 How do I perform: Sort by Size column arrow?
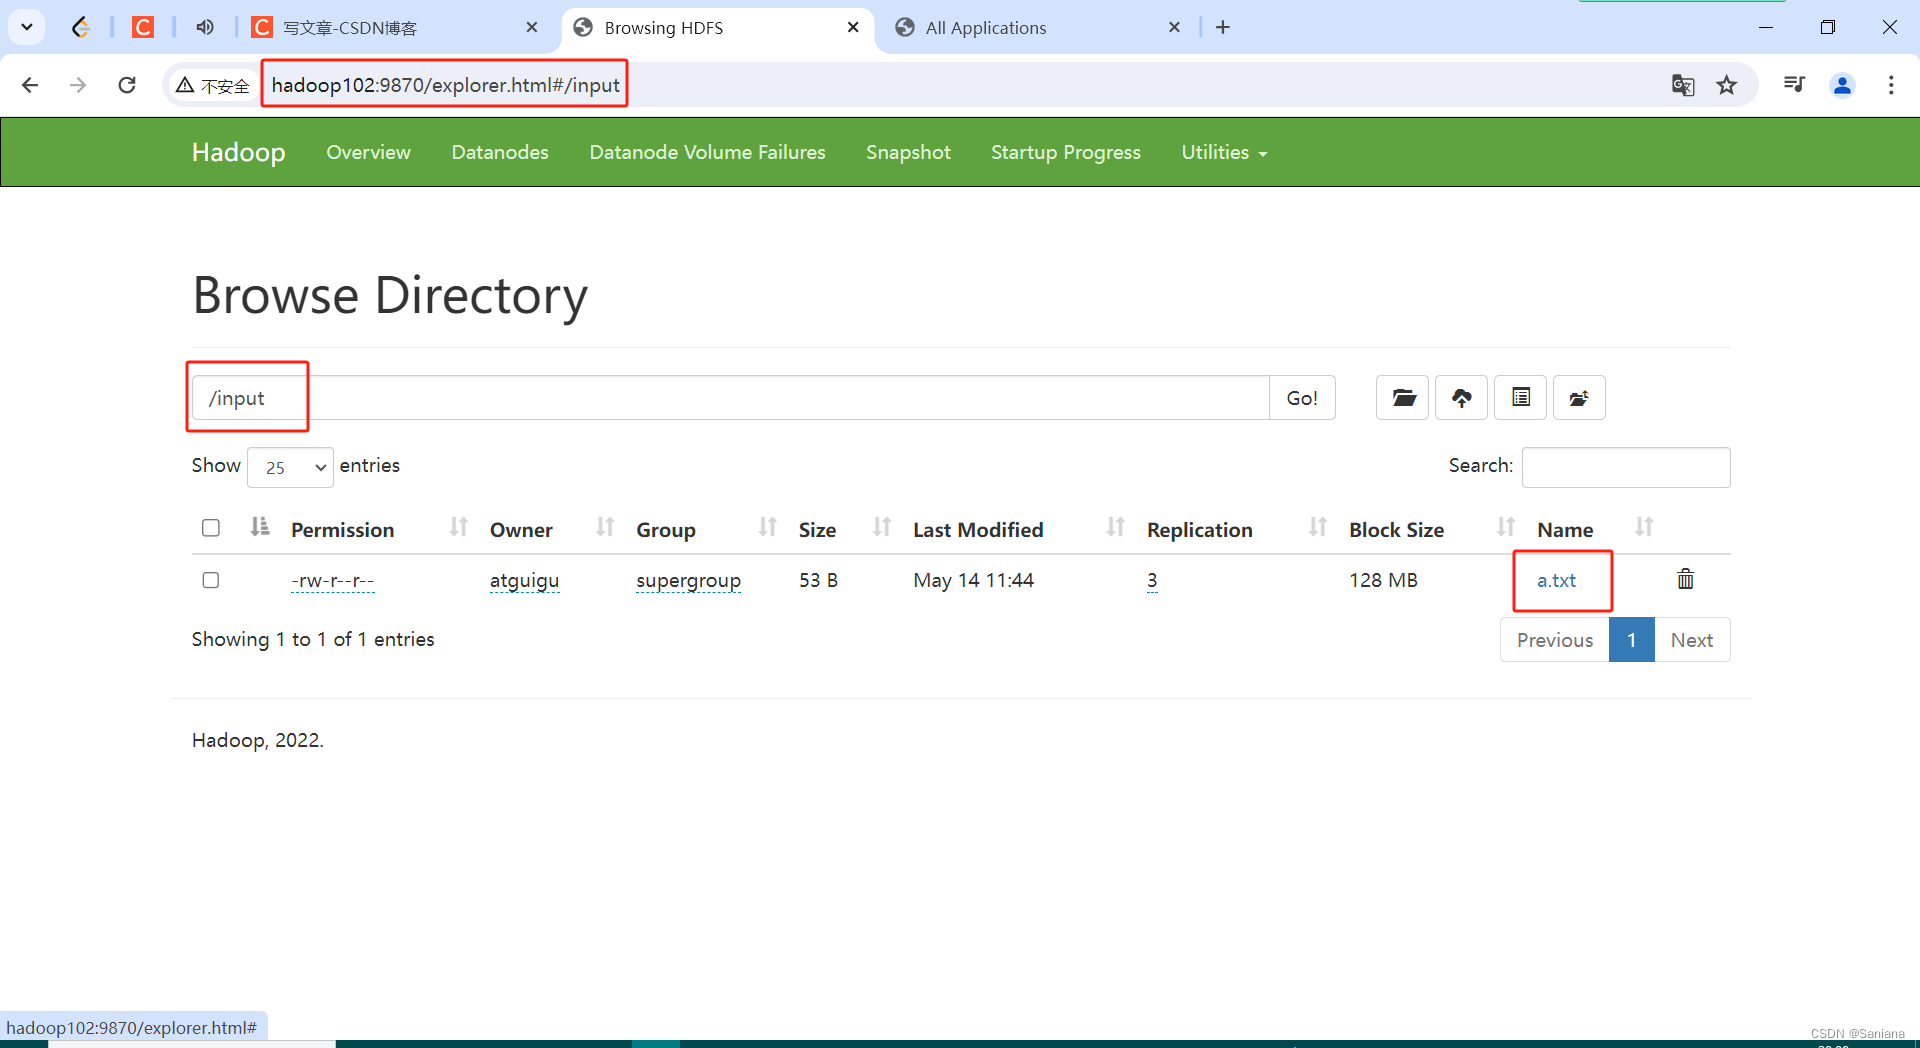tap(882, 527)
